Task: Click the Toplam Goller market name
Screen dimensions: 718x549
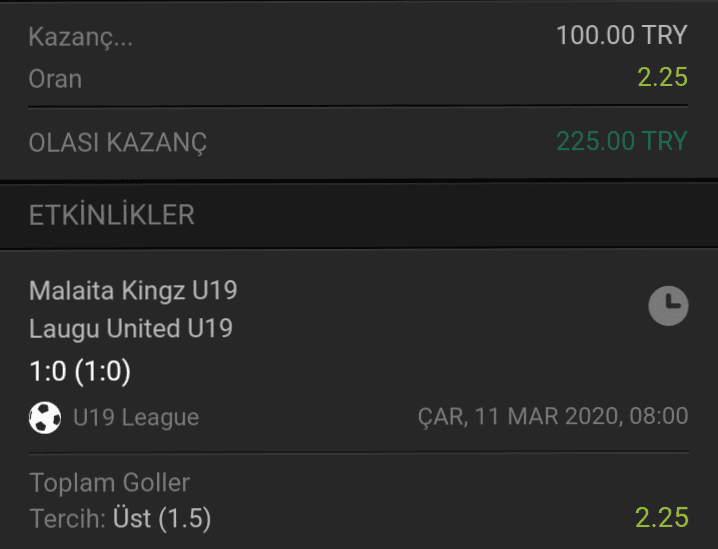Action: [109, 483]
